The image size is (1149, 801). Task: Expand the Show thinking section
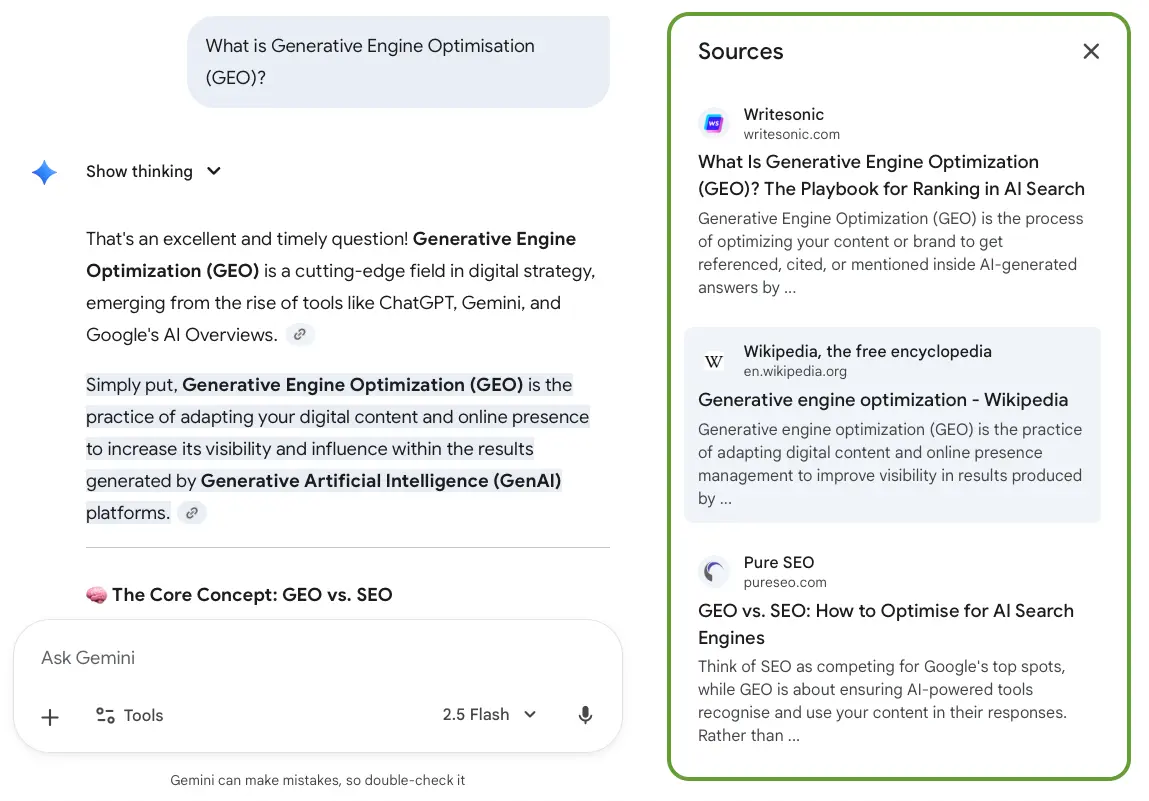tap(138, 171)
